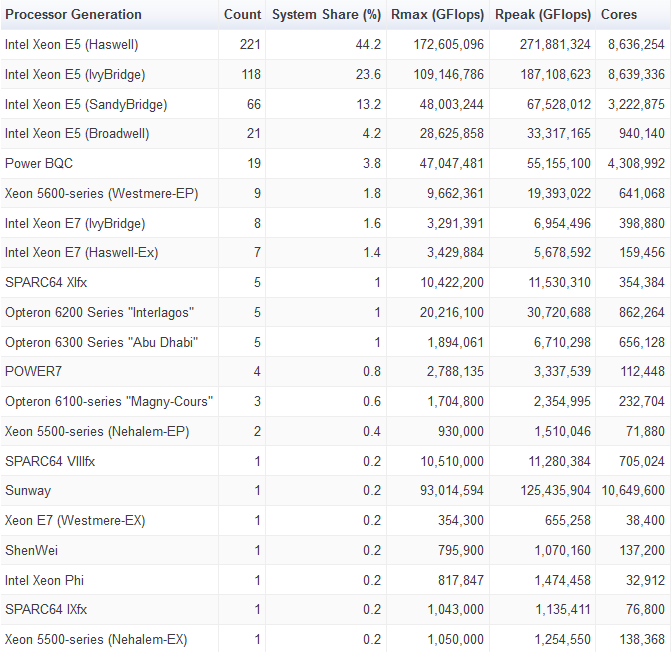
Task: Click the Rpeak value 67,528,012
Action: [558, 104]
